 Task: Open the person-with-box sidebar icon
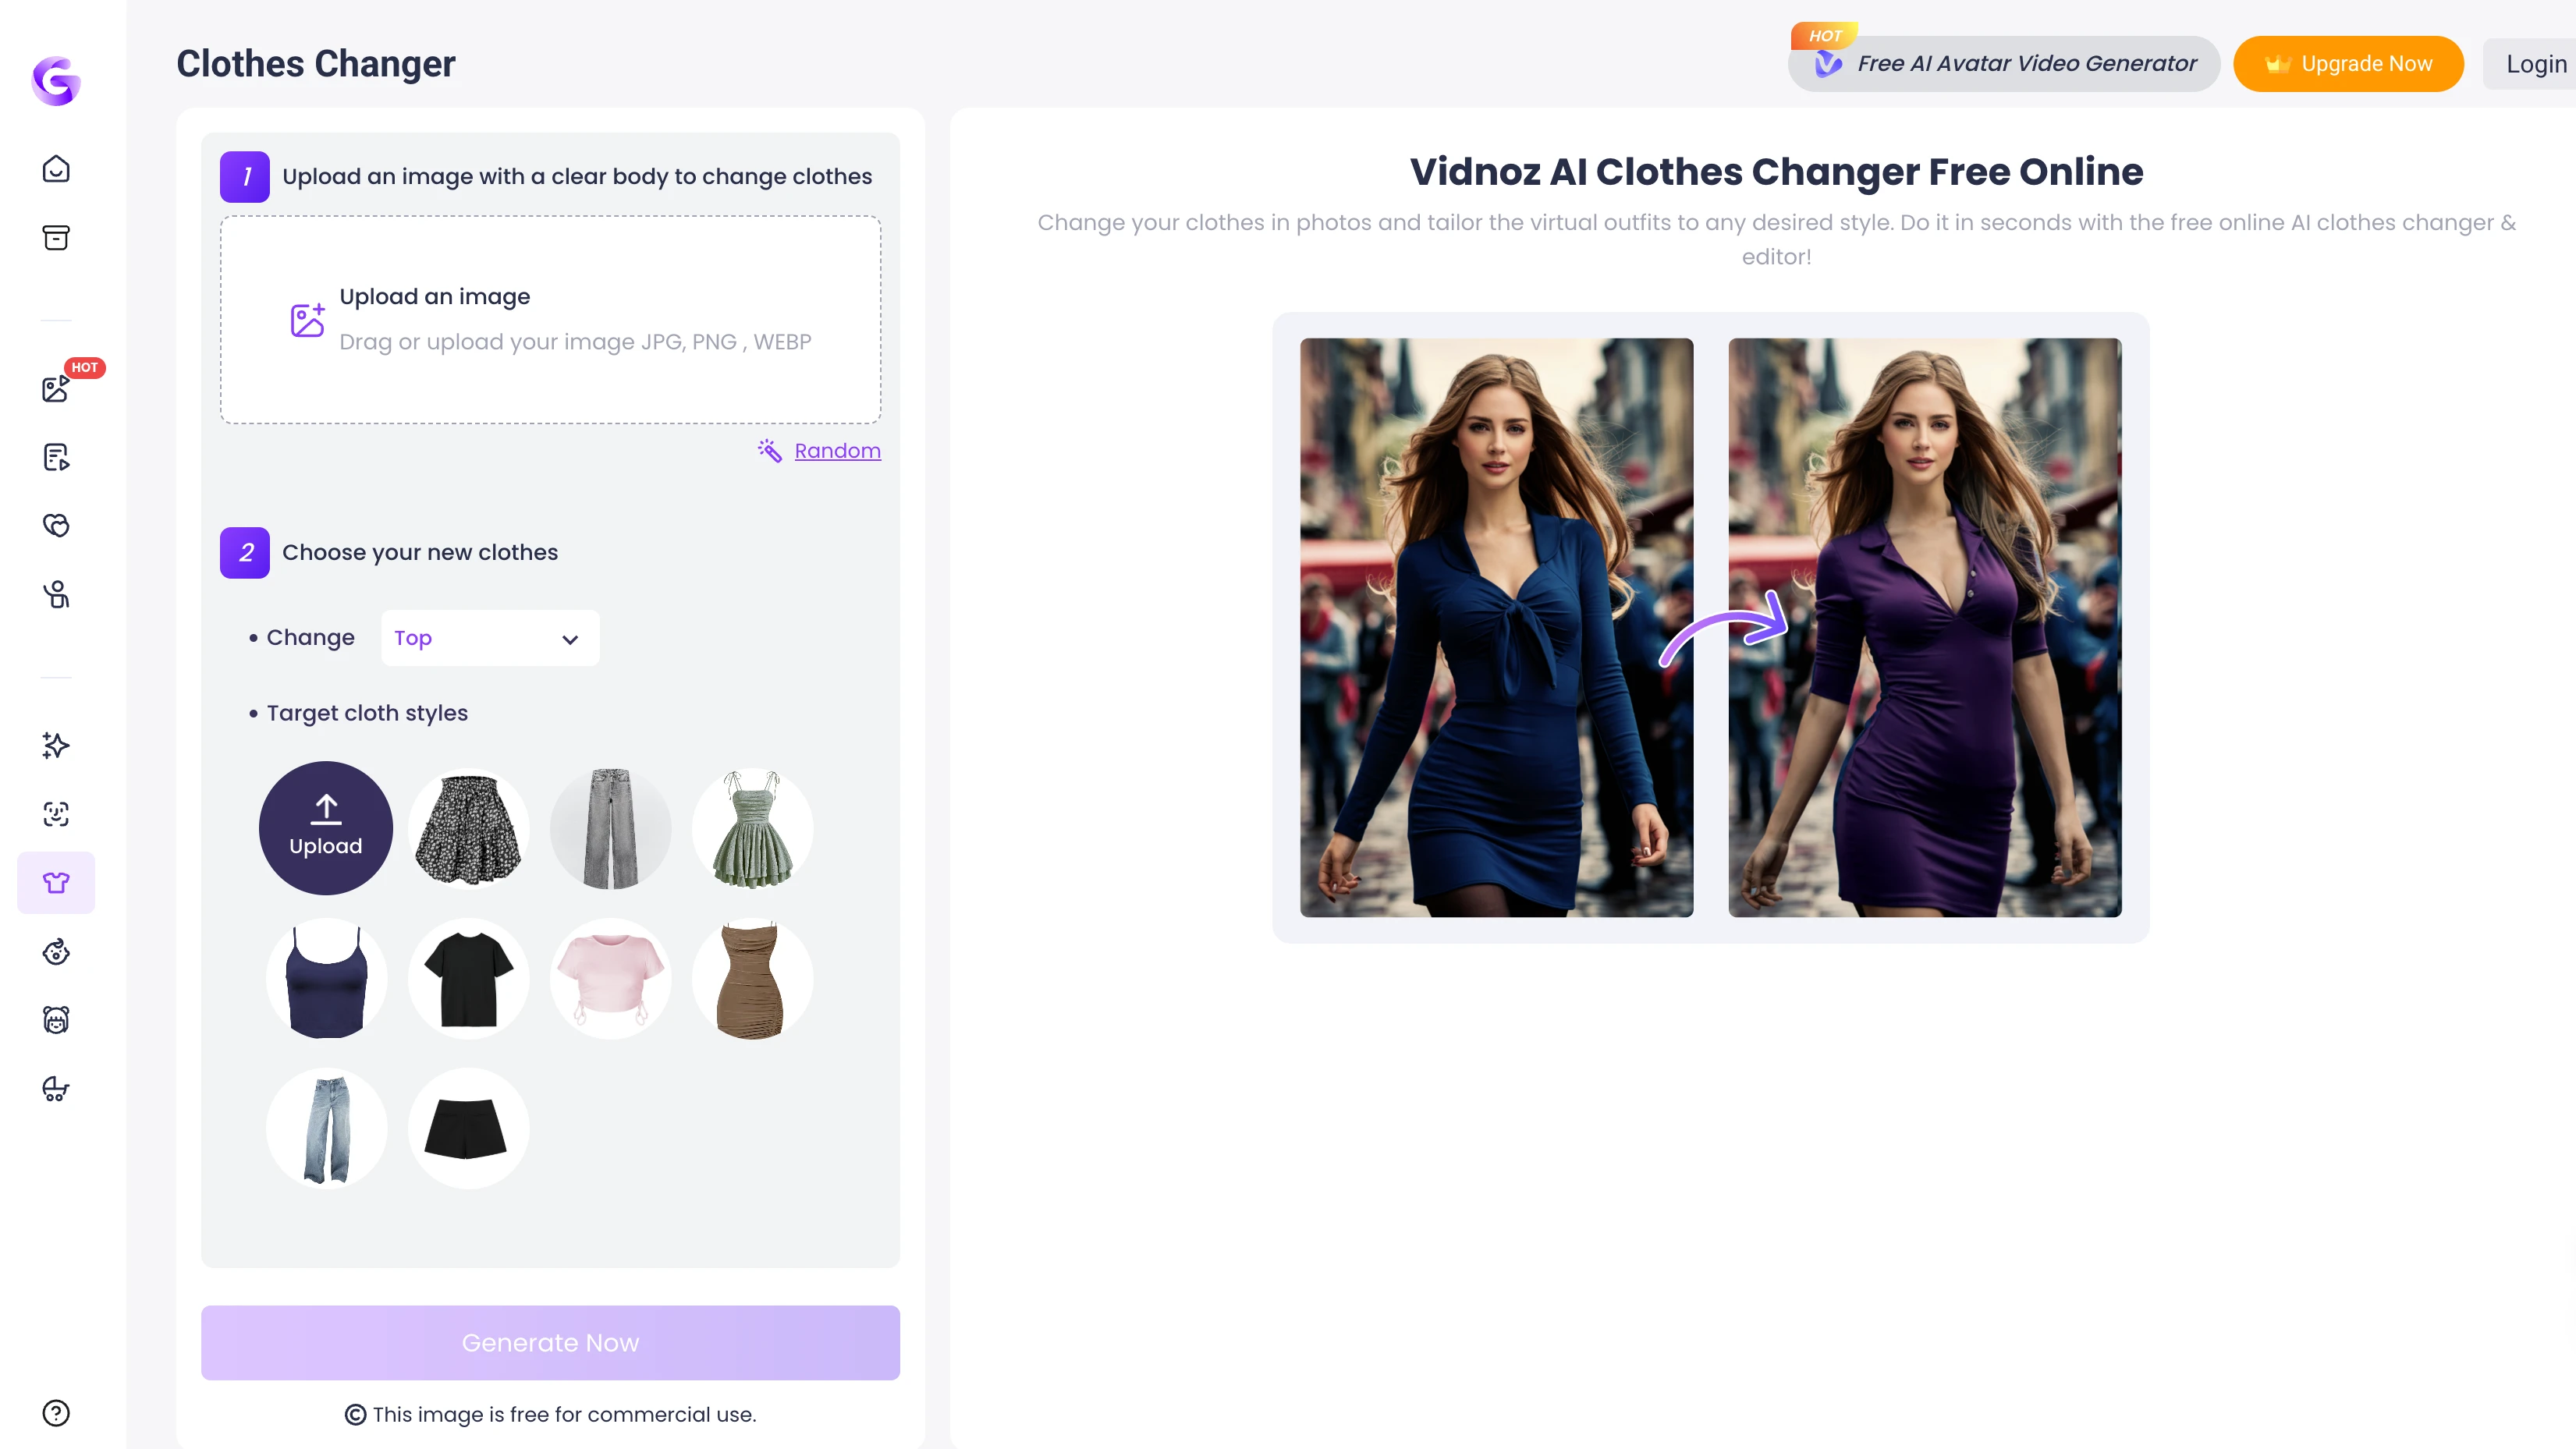coord(56,594)
